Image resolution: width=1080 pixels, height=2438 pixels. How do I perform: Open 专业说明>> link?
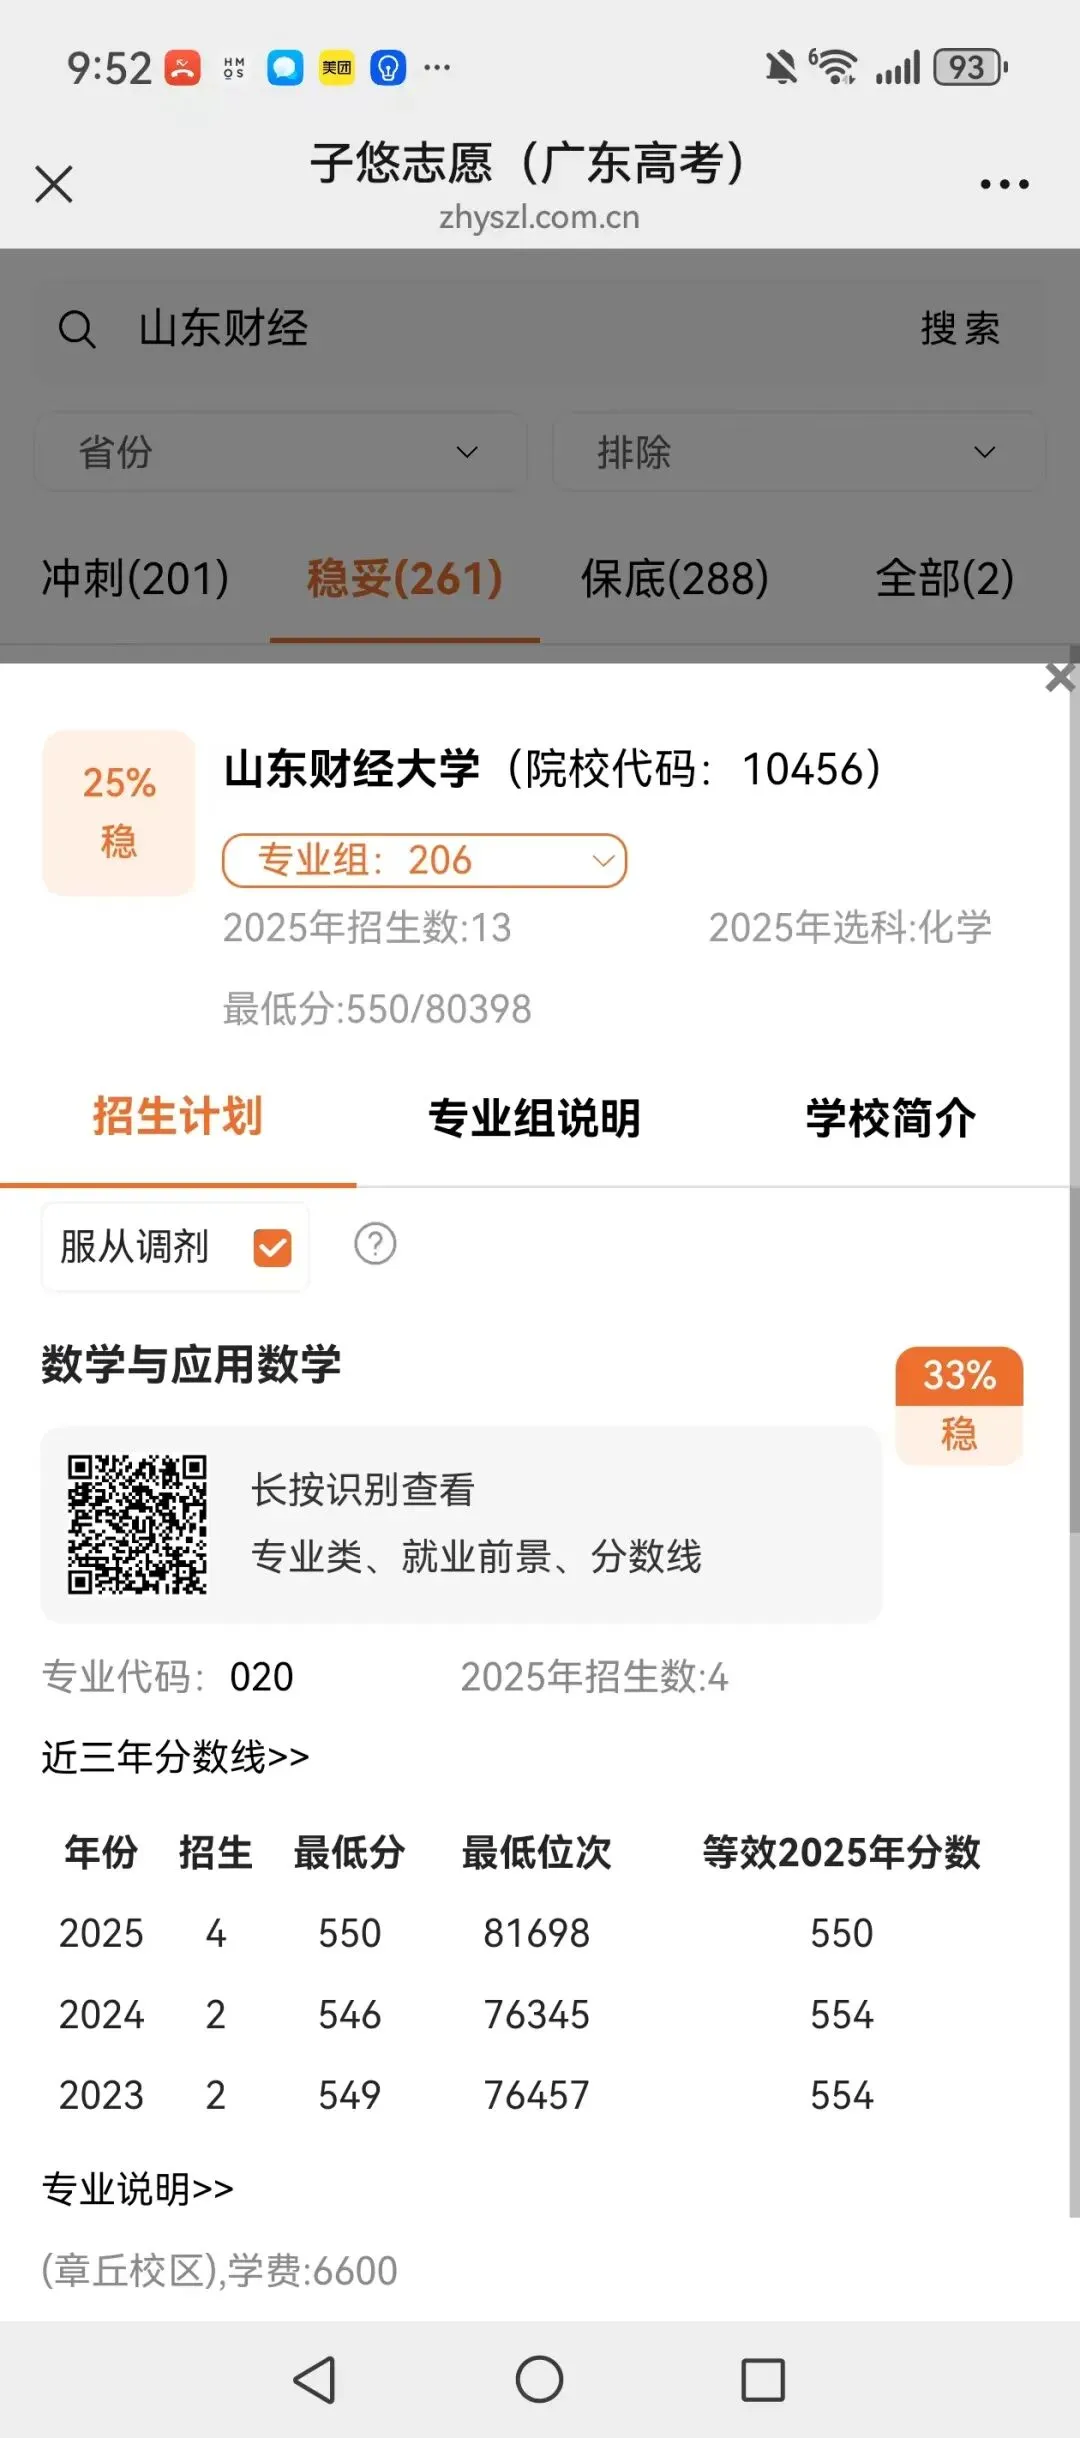(x=138, y=2188)
